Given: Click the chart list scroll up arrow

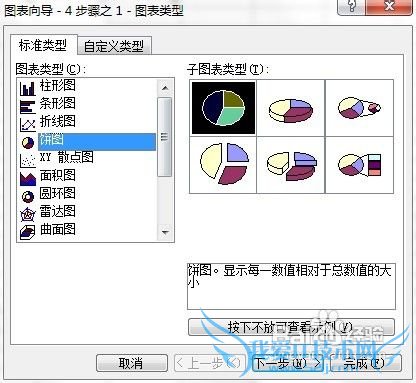Looking at the screenshot, I should 165,88.
